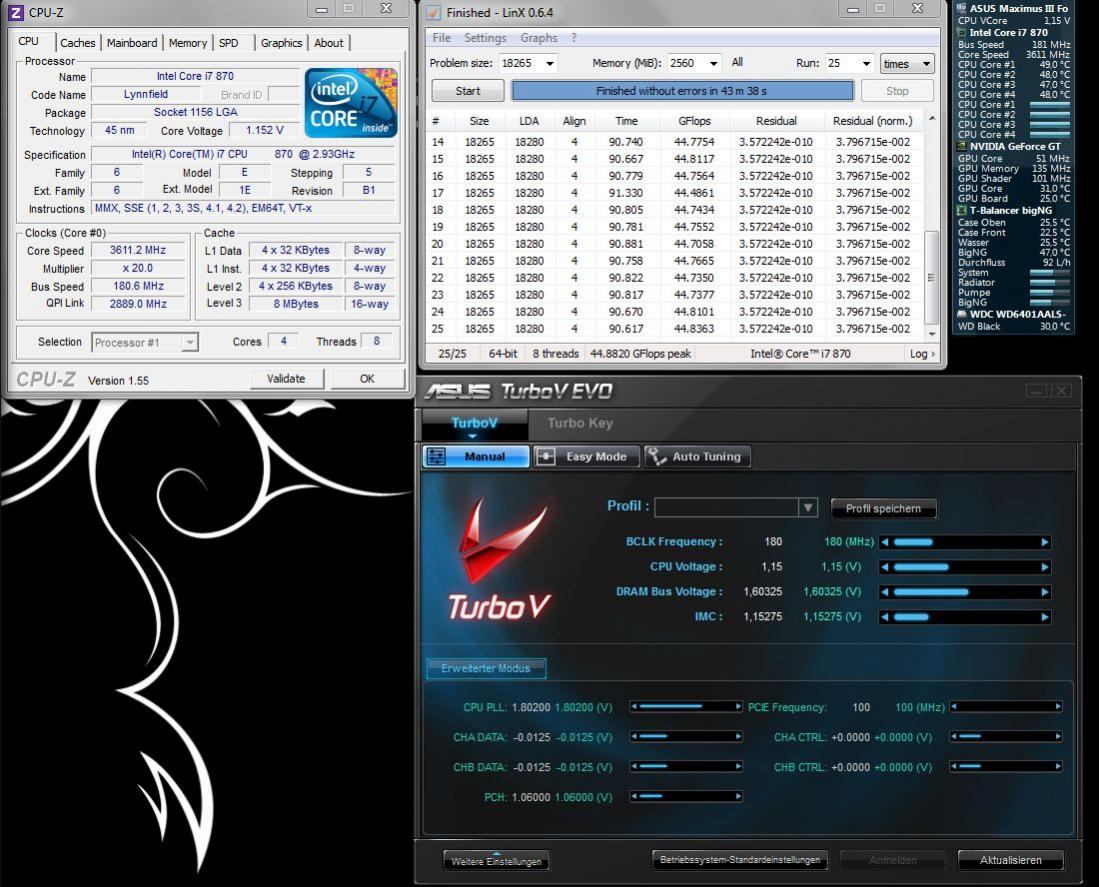Click the Auto Tuning wrench icon

[657, 457]
